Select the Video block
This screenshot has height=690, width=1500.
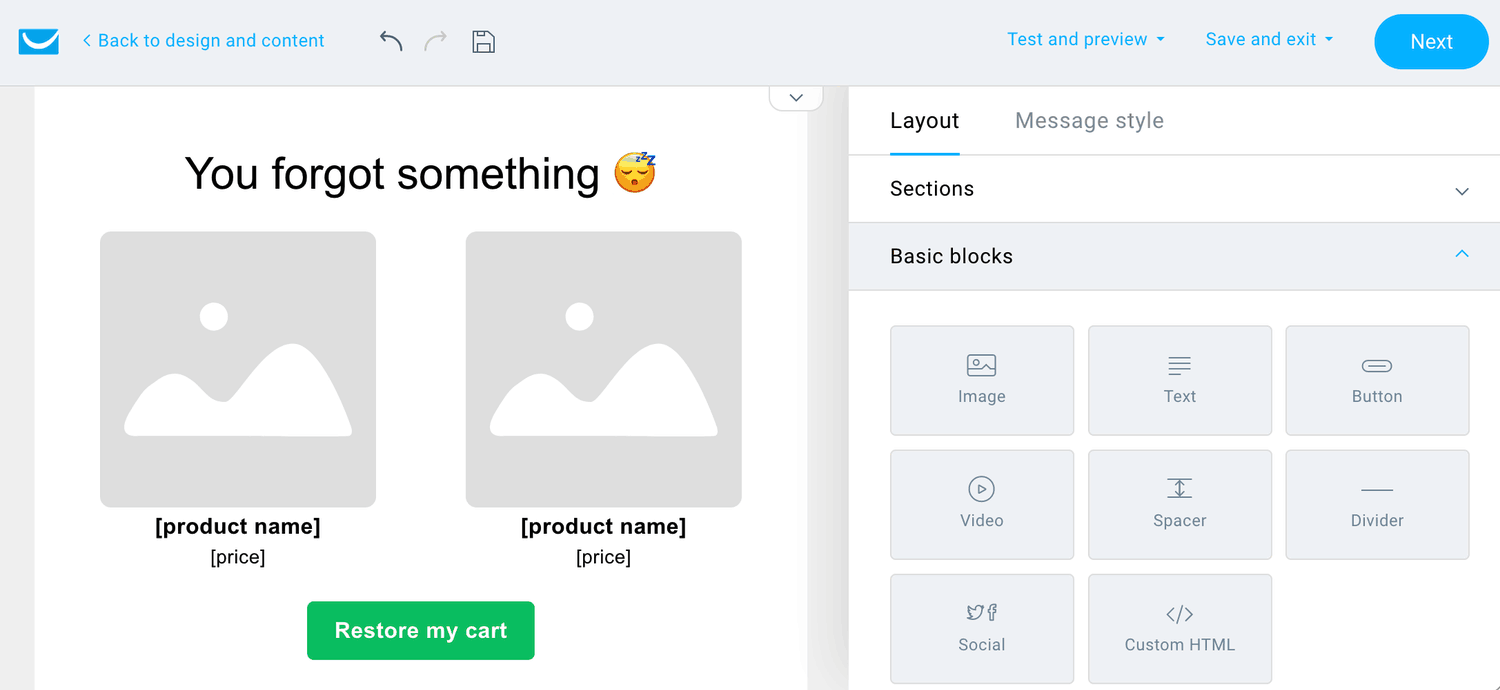point(982,504)
